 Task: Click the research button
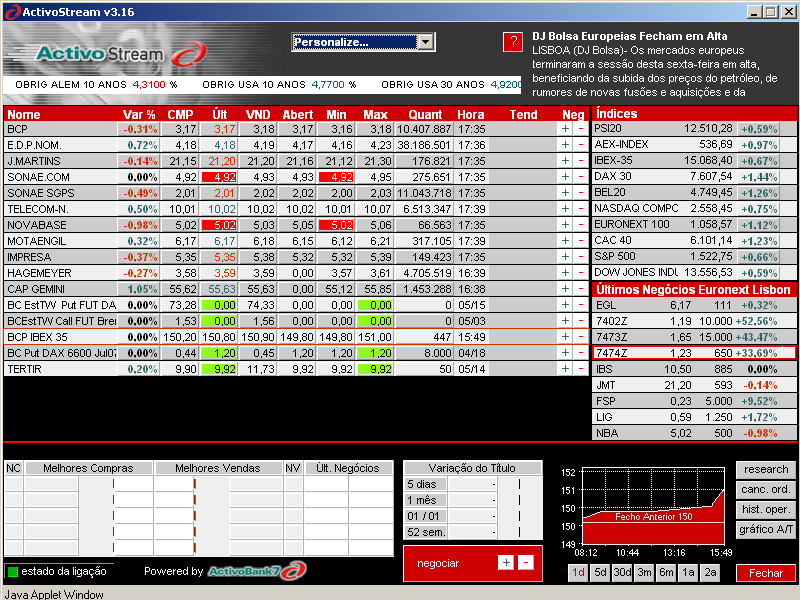pyautogui.click(x=766, y=469)
